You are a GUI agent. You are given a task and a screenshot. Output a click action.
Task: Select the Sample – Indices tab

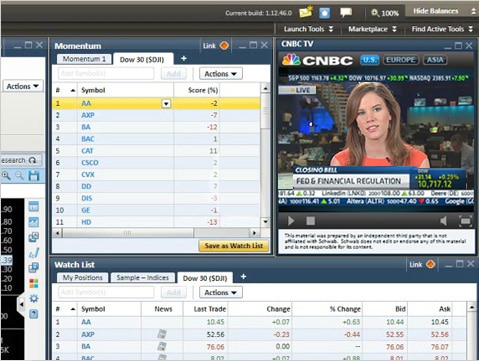tap(142, 278)
